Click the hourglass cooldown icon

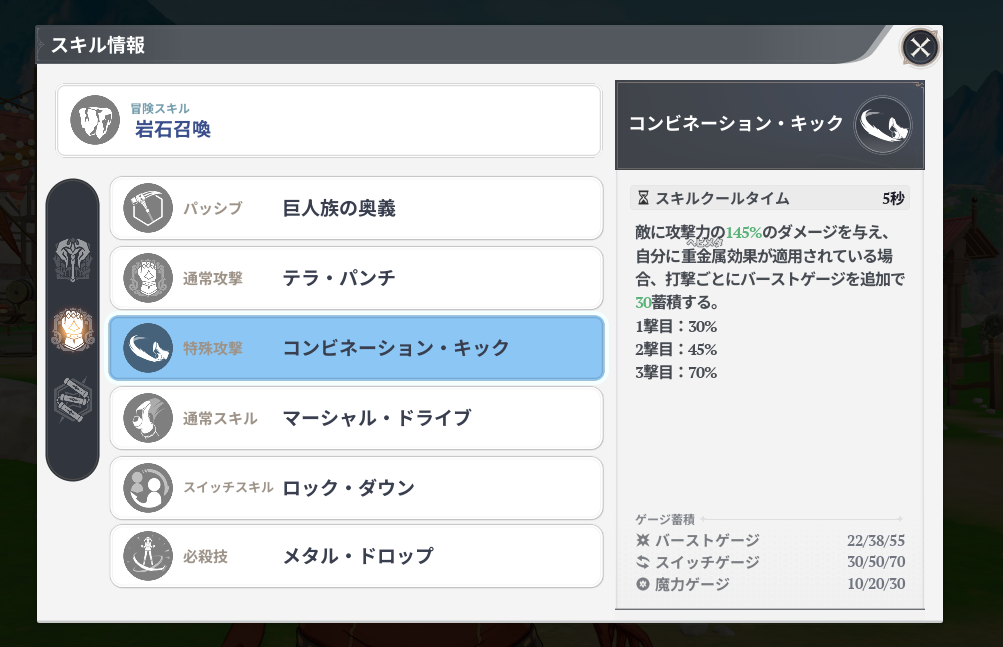(643, 198)
